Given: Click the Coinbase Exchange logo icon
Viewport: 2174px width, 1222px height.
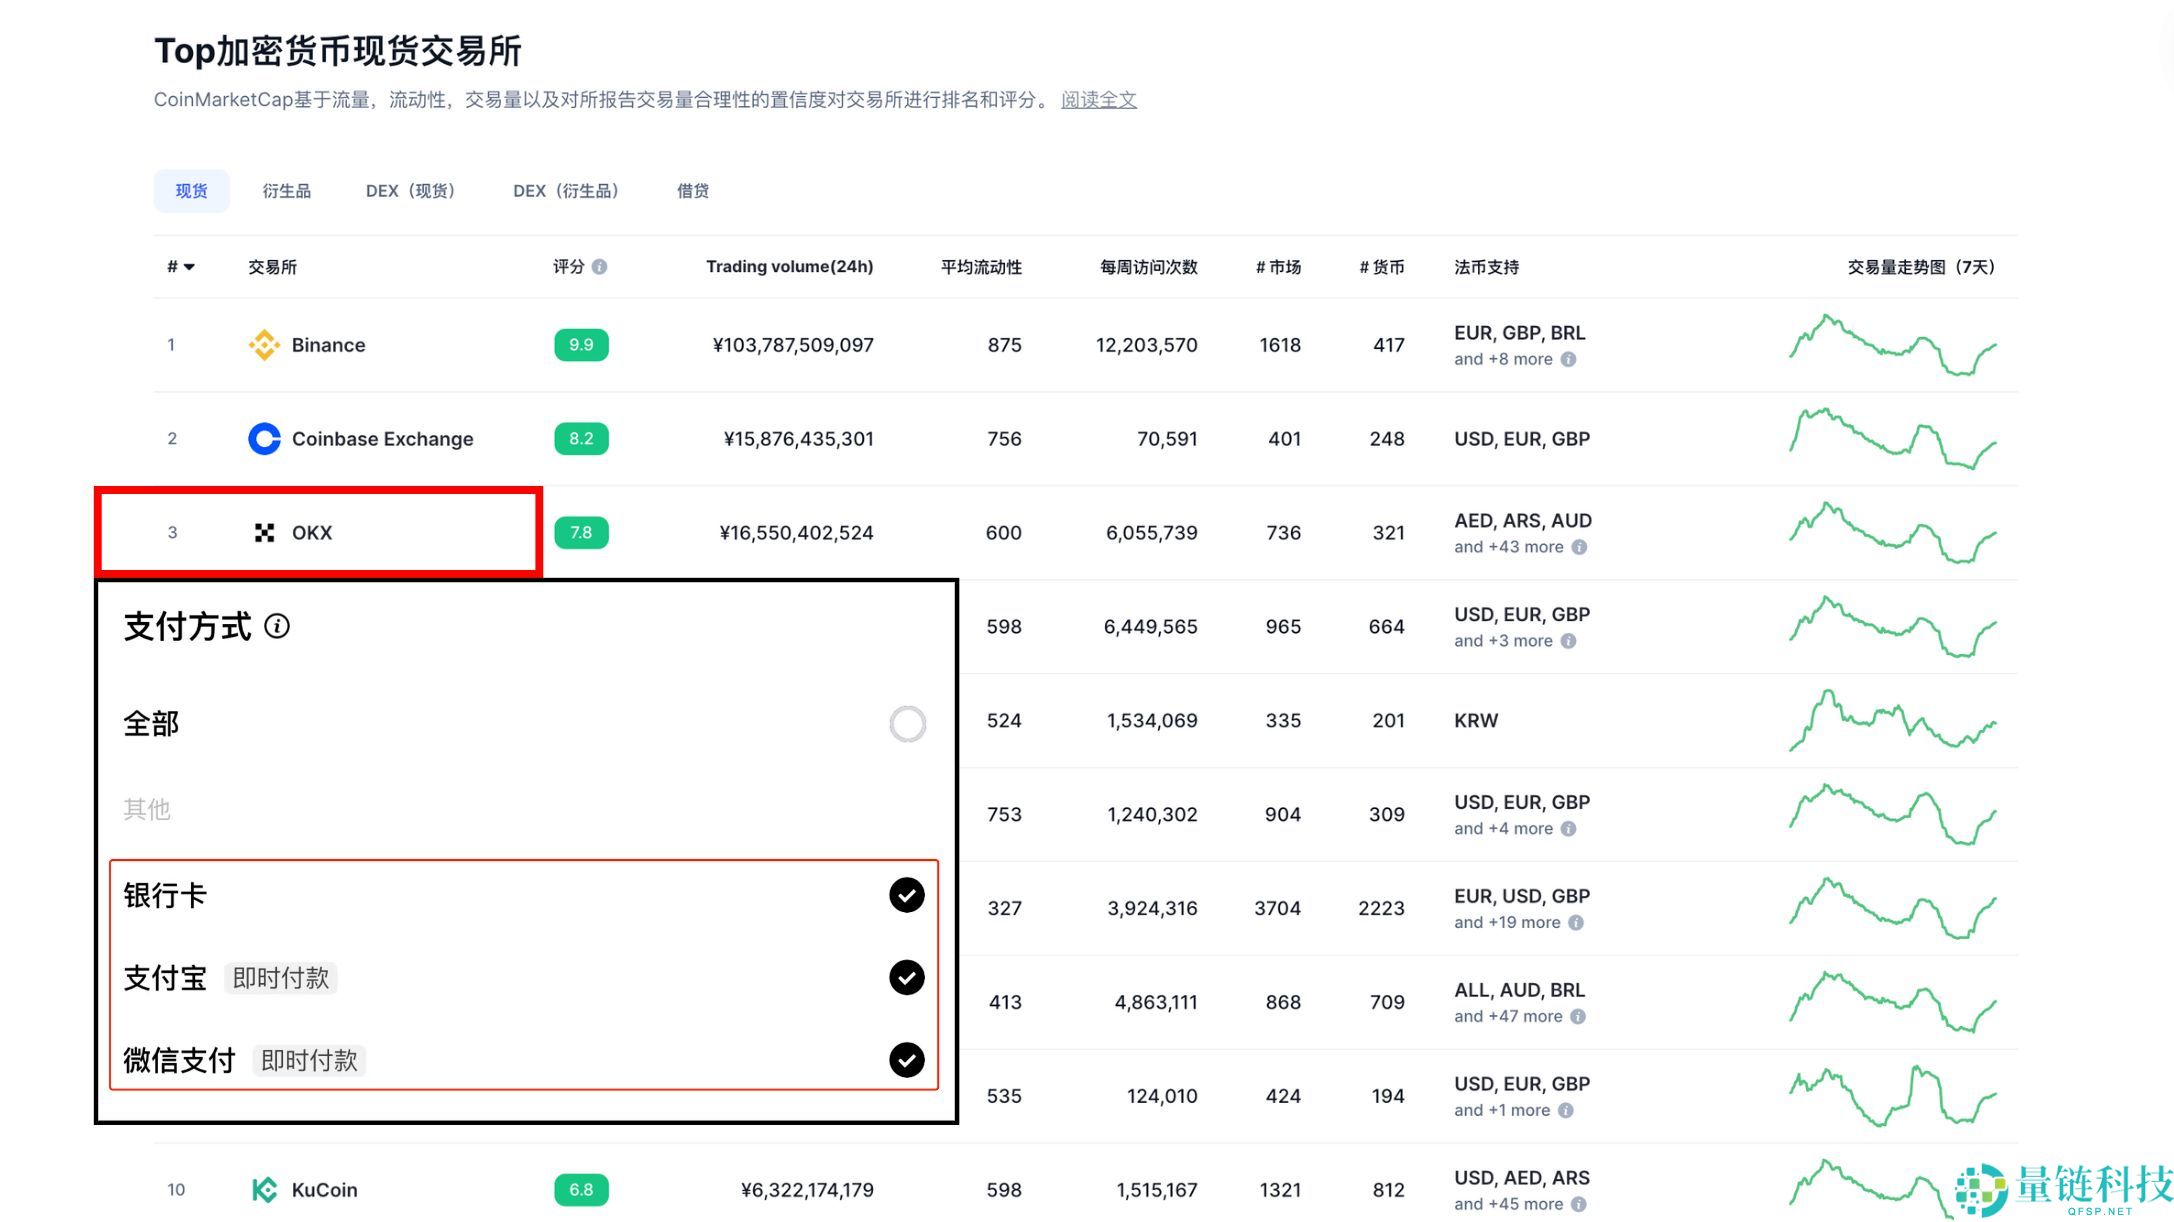Looking at the screenshot, I should click(264, 439).
